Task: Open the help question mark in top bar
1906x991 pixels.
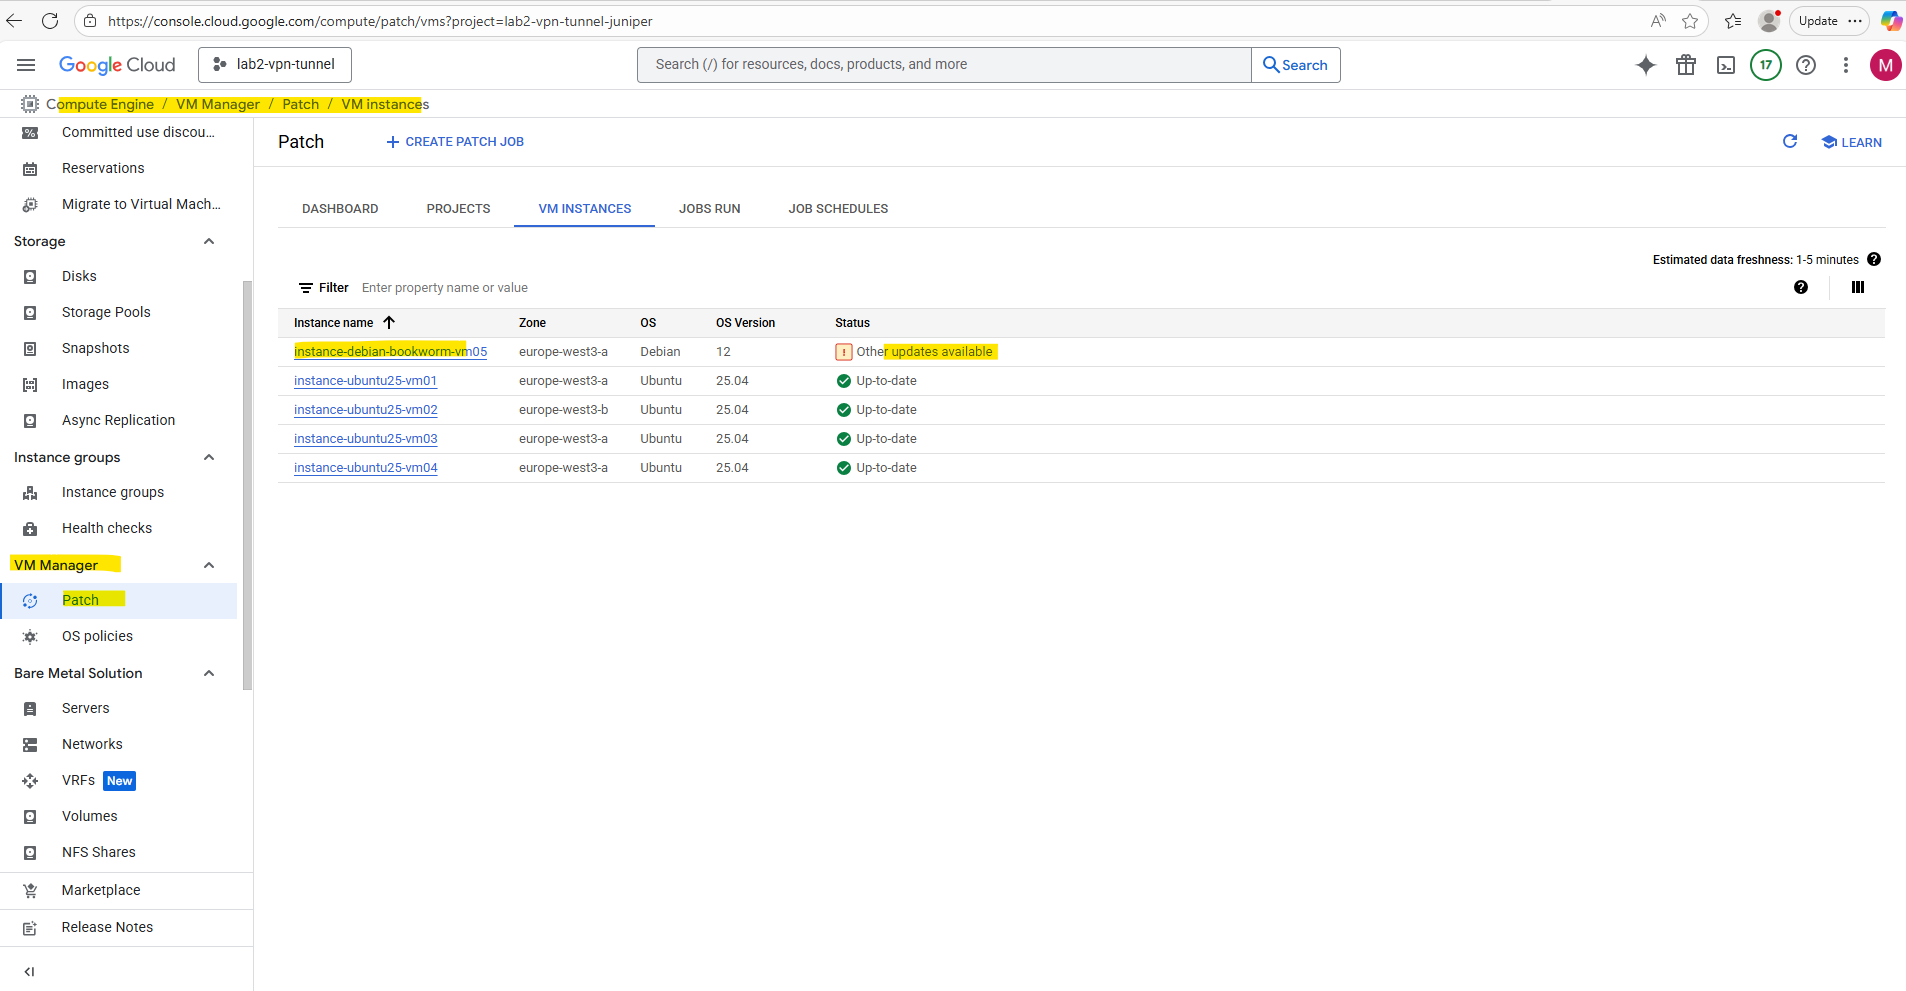Action: (1805, 65)
